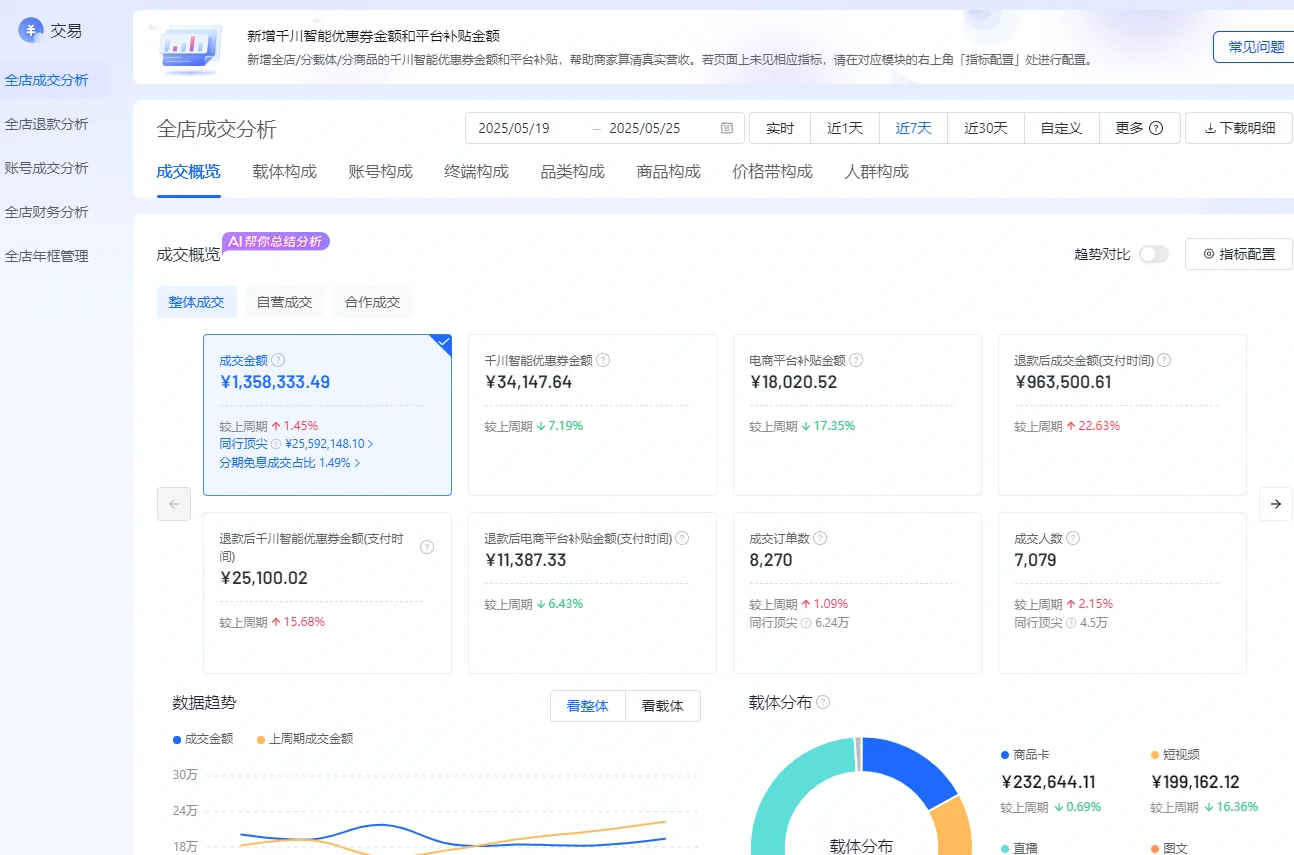Click help icon beside 退款后成交金额(支付时间)
This screenshot has height=855, width=1294.
coord(1164,360)
